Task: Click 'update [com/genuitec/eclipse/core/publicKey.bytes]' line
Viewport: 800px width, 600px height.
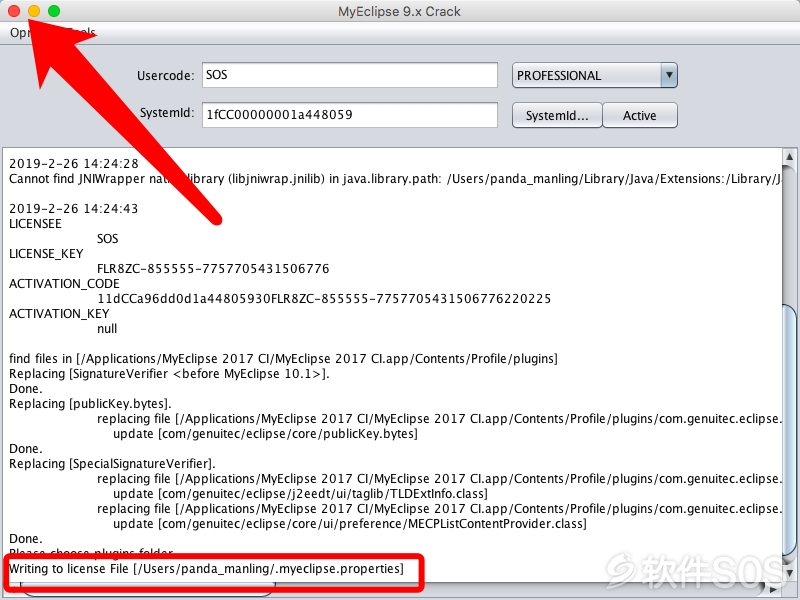Action: (265, 434)
